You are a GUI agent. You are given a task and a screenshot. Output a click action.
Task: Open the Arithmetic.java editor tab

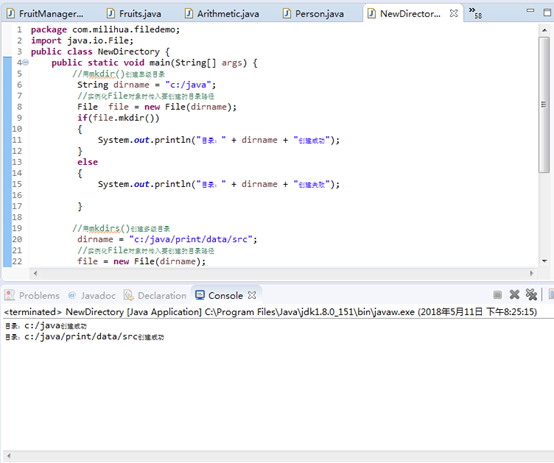tap(222, 13)
